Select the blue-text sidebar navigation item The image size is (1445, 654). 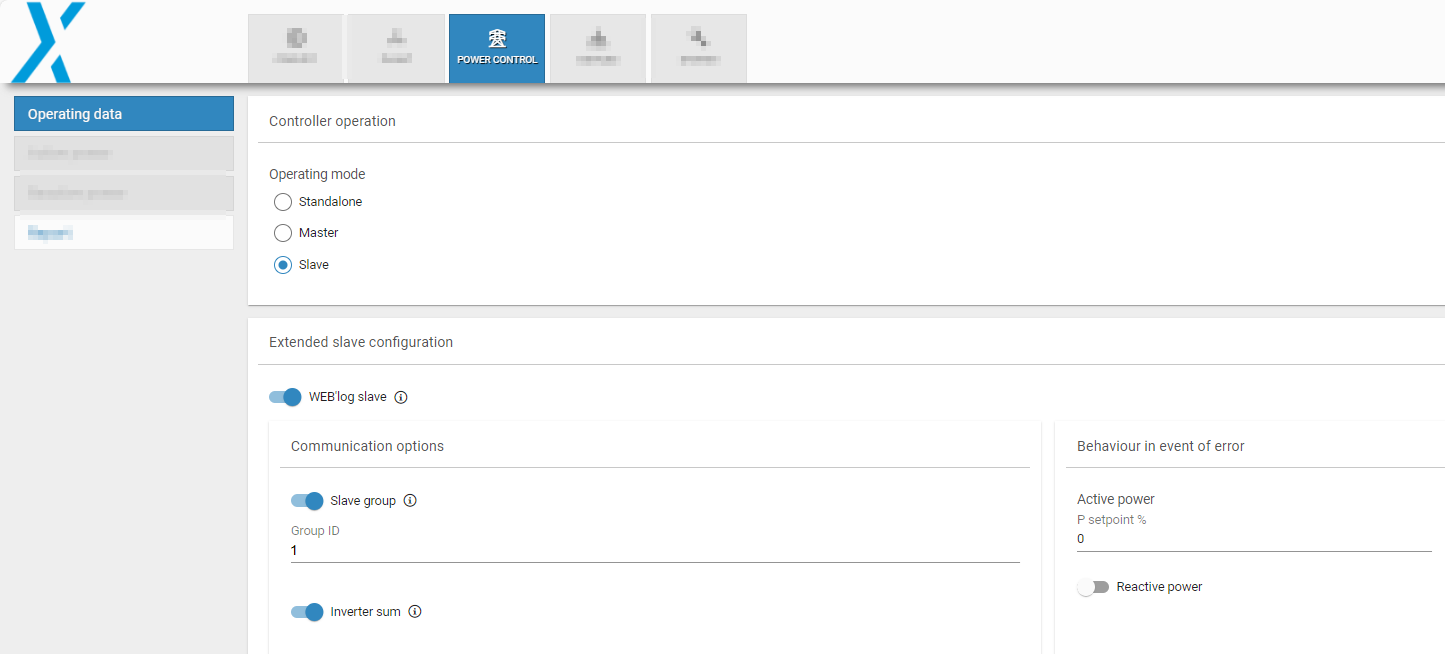coord(123,232)
